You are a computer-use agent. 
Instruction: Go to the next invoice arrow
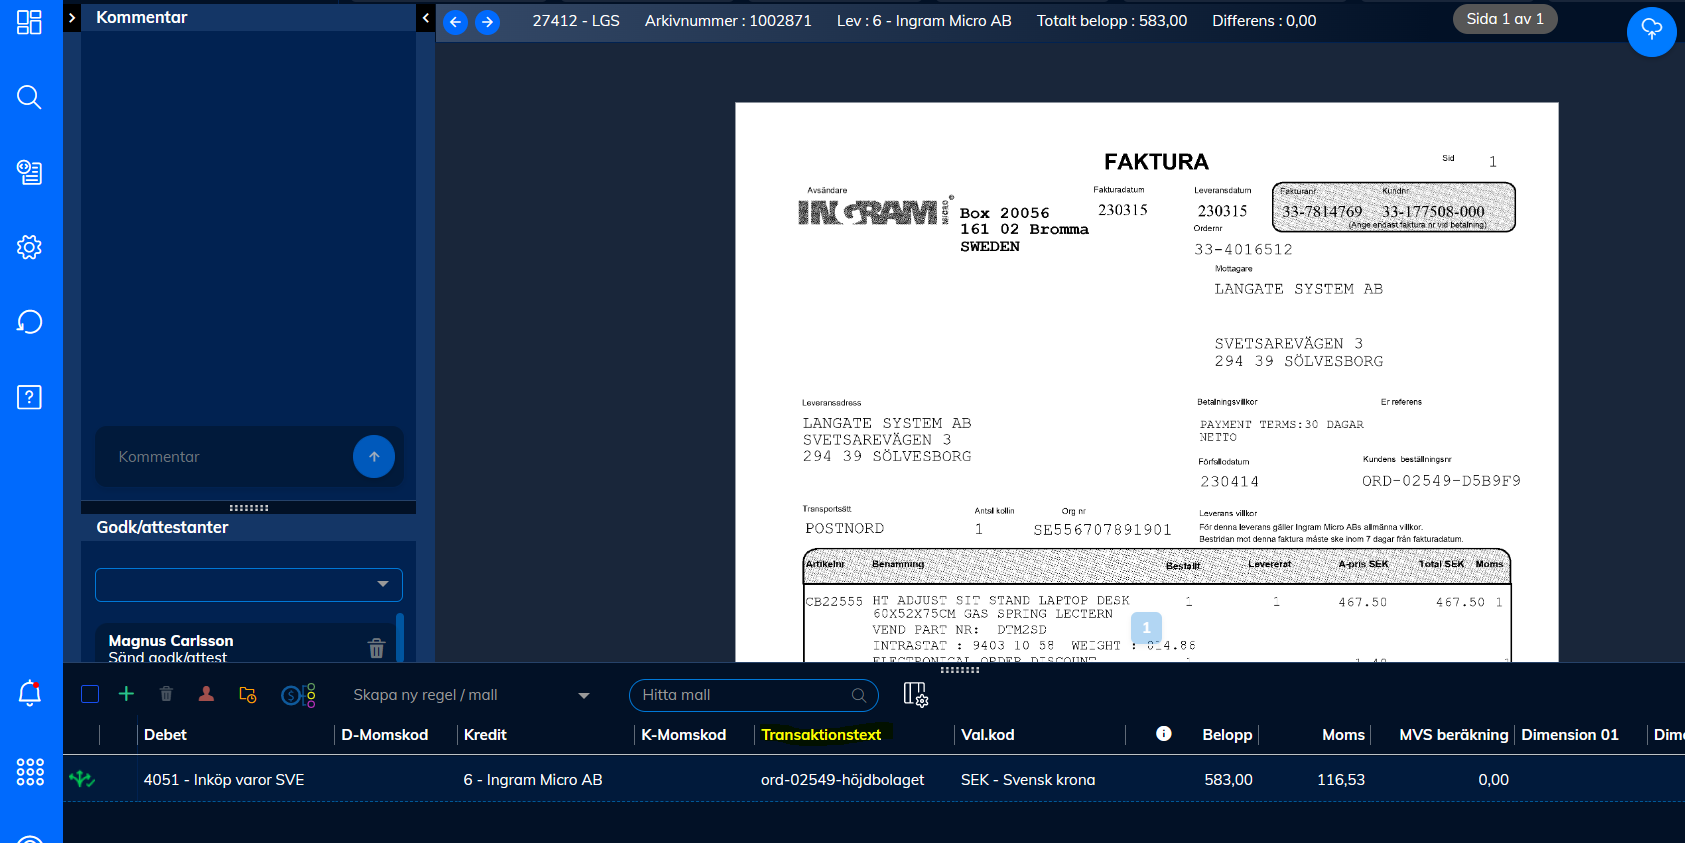(487, 22)
